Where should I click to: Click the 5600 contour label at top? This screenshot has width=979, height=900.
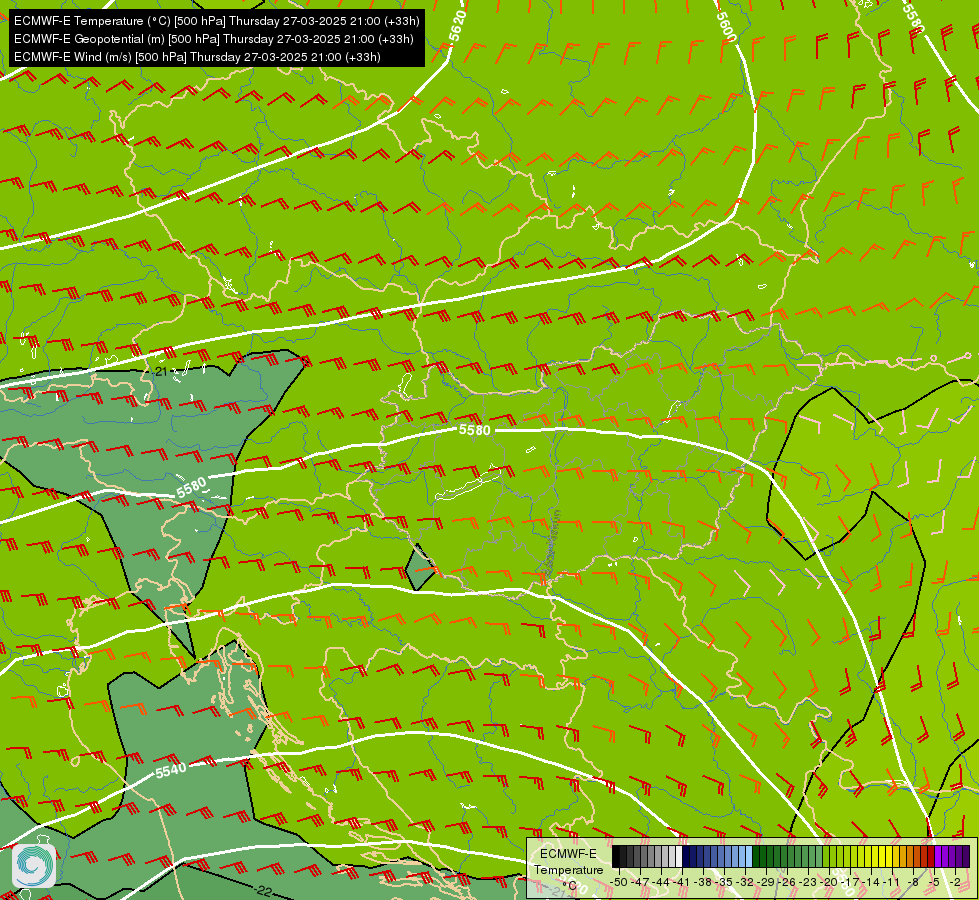[x=726, y=26]
